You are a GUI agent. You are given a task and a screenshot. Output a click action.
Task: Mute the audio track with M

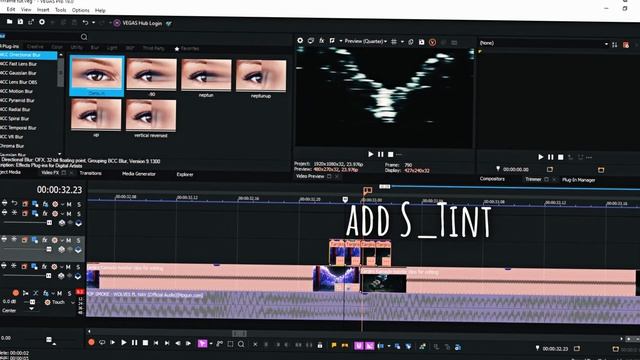[60, 293]
